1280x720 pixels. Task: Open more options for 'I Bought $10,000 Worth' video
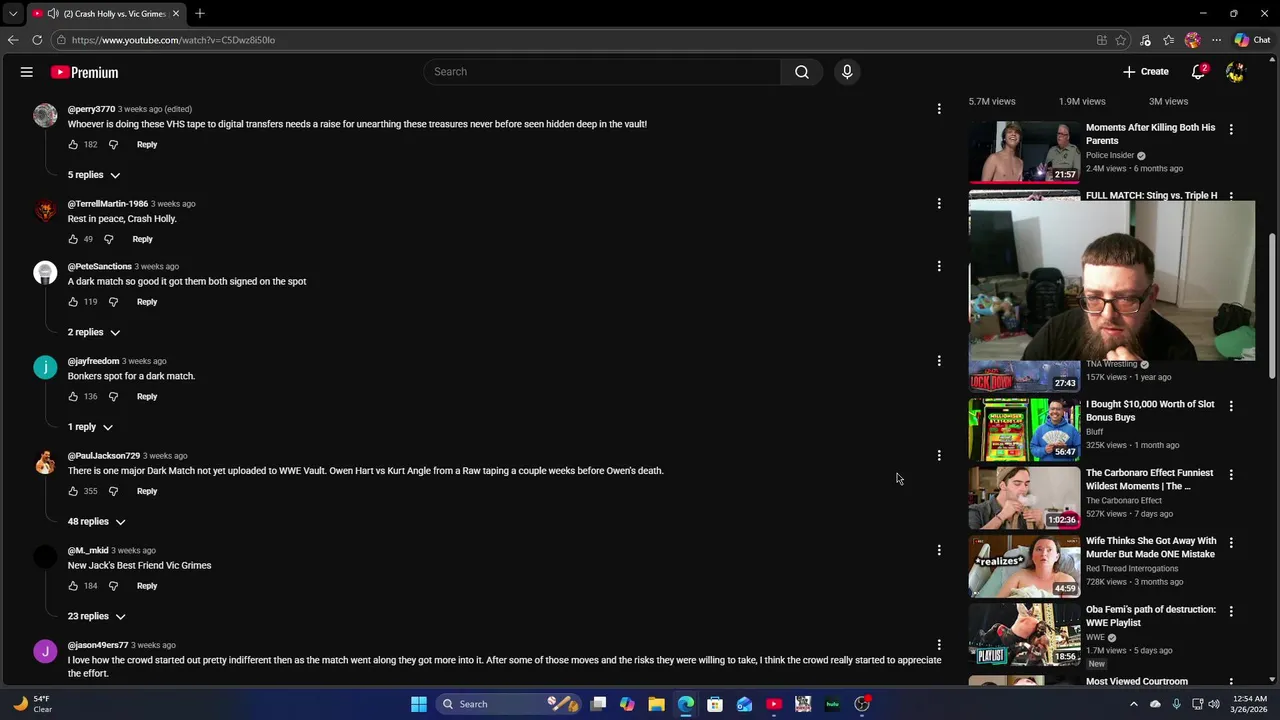click(1231, 406)
